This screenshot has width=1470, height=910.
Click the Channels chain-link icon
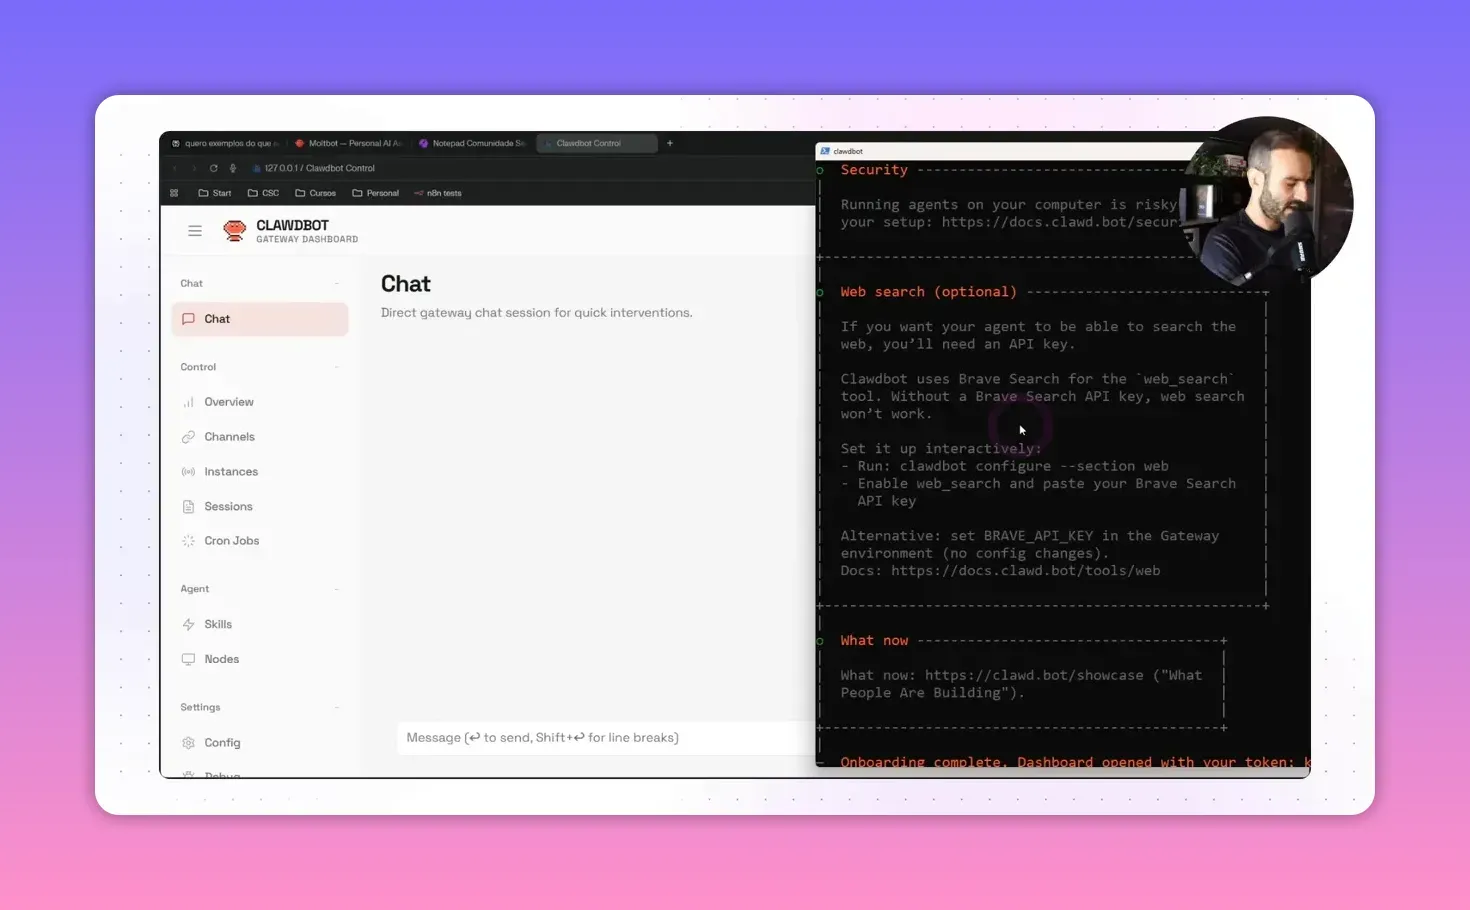point(188,436)
